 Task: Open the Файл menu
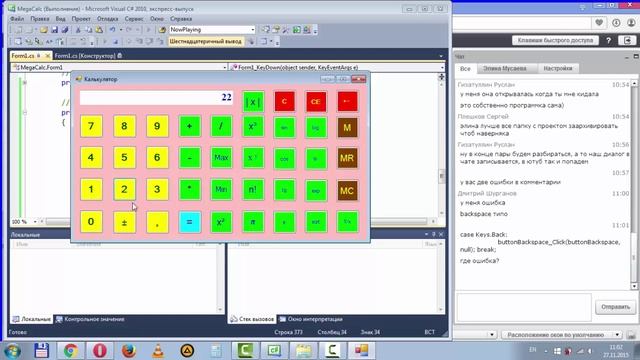pos(17,19)
